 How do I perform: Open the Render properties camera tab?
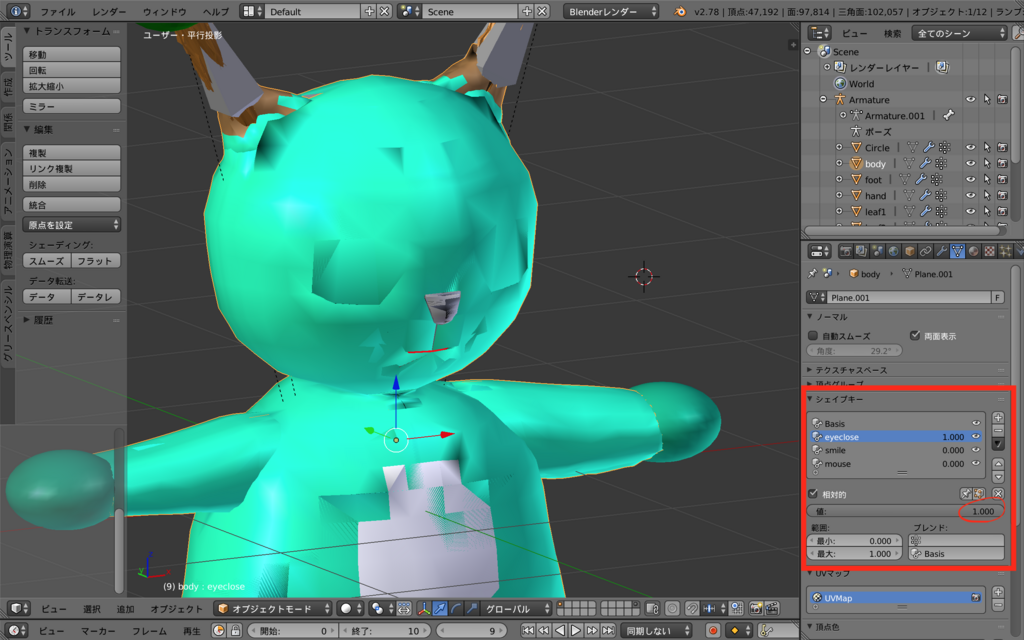846,251
